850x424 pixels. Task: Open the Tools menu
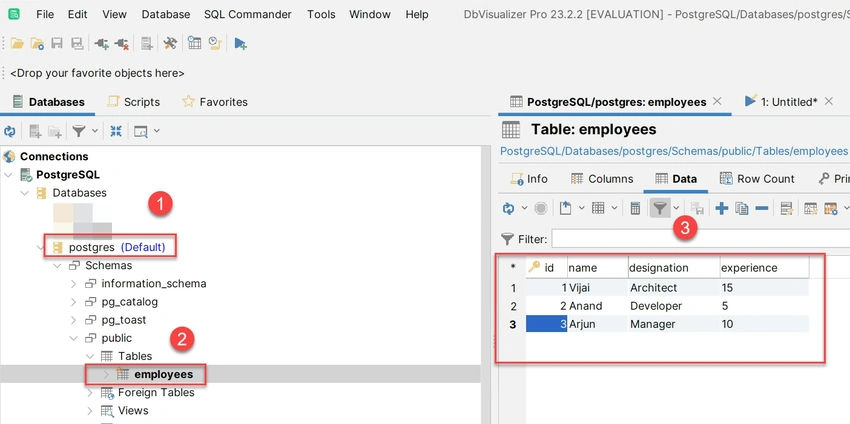(x=321, y=15)
